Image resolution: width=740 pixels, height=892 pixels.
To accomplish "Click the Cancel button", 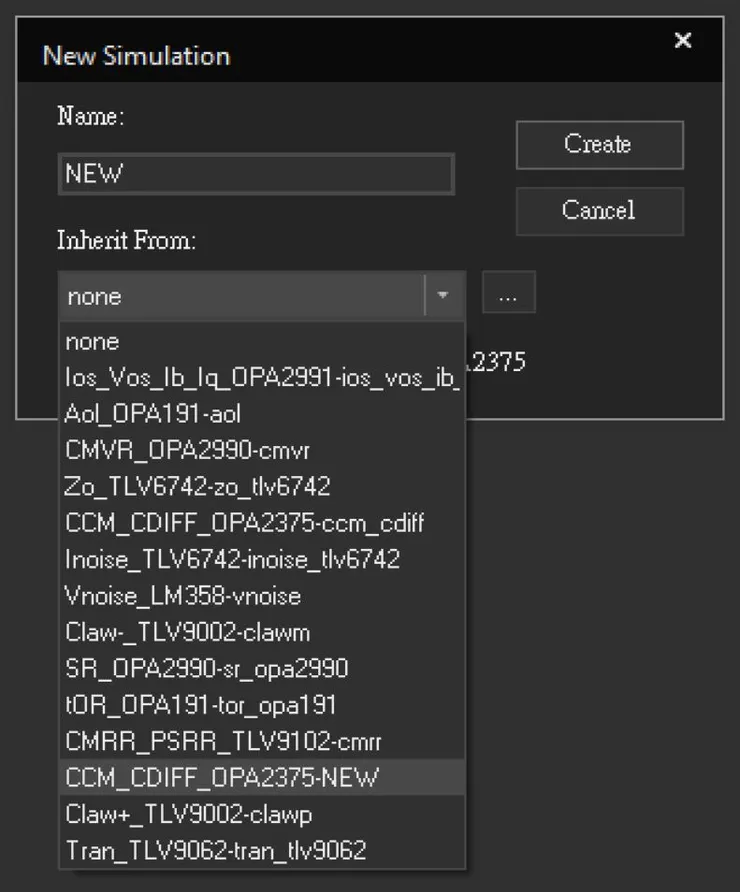I will coord(599,211).
